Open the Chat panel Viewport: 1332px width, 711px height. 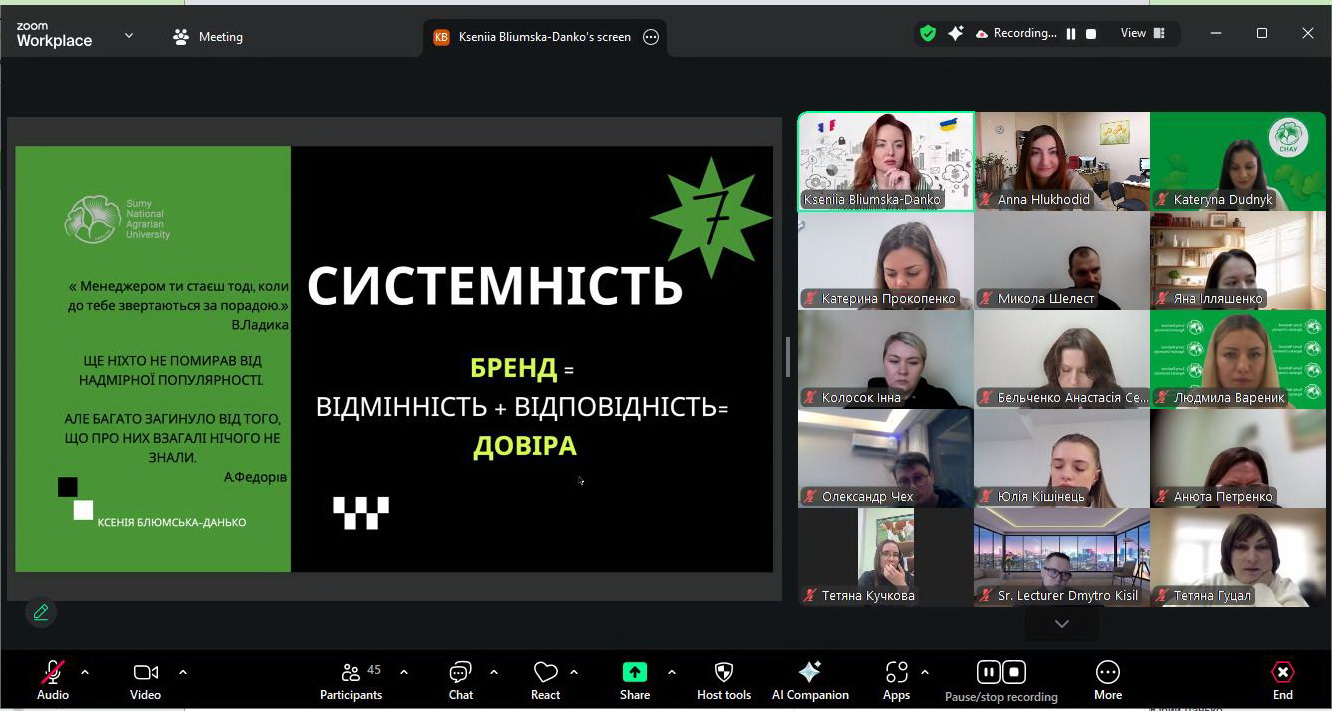[x=460, y=680]
